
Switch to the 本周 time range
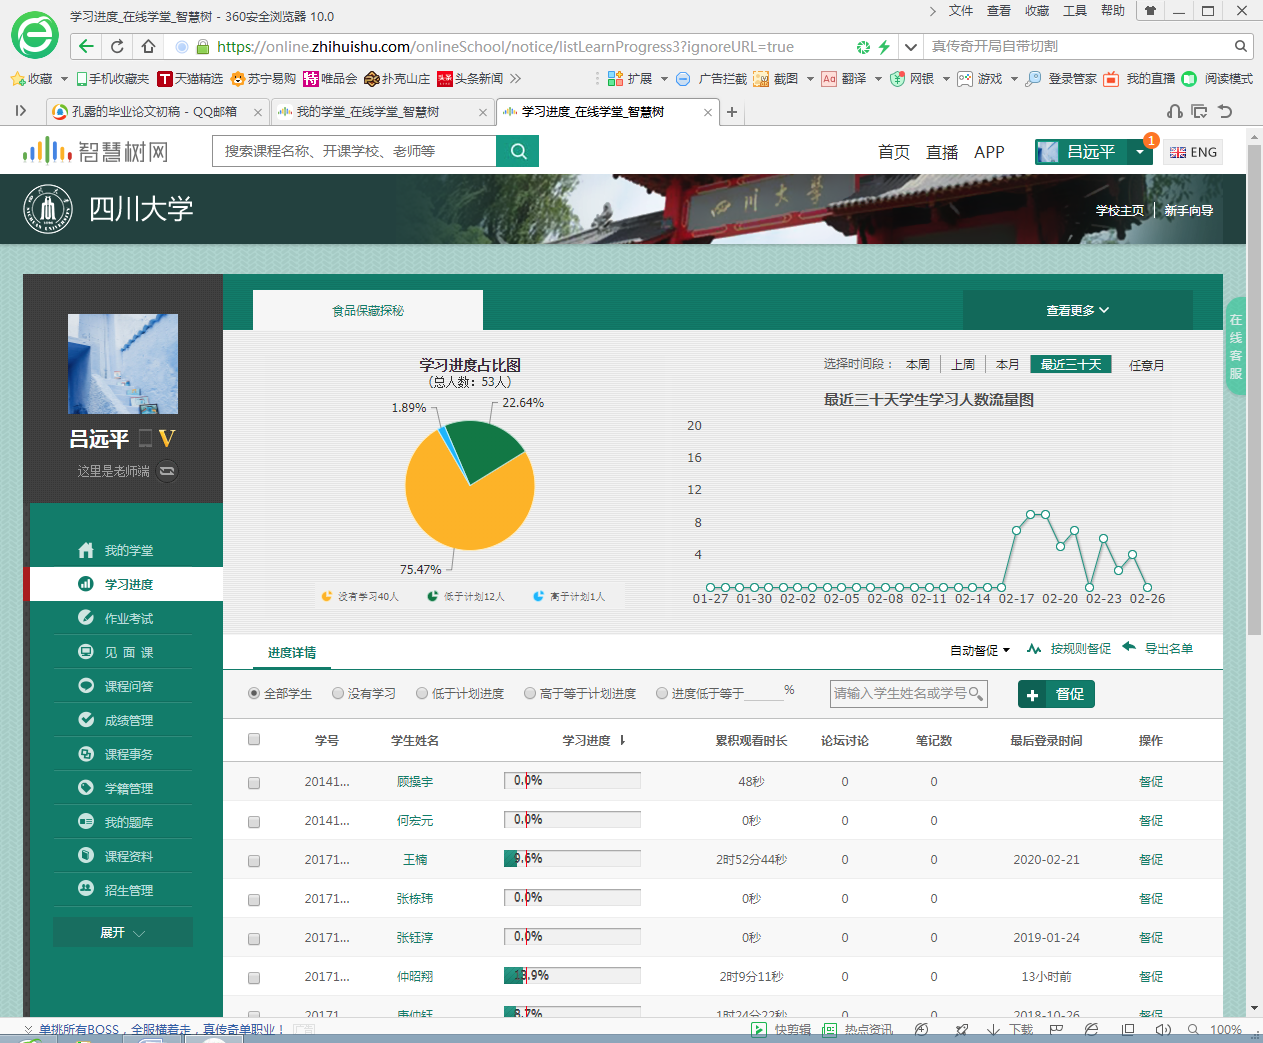click(x=917, y=365)
